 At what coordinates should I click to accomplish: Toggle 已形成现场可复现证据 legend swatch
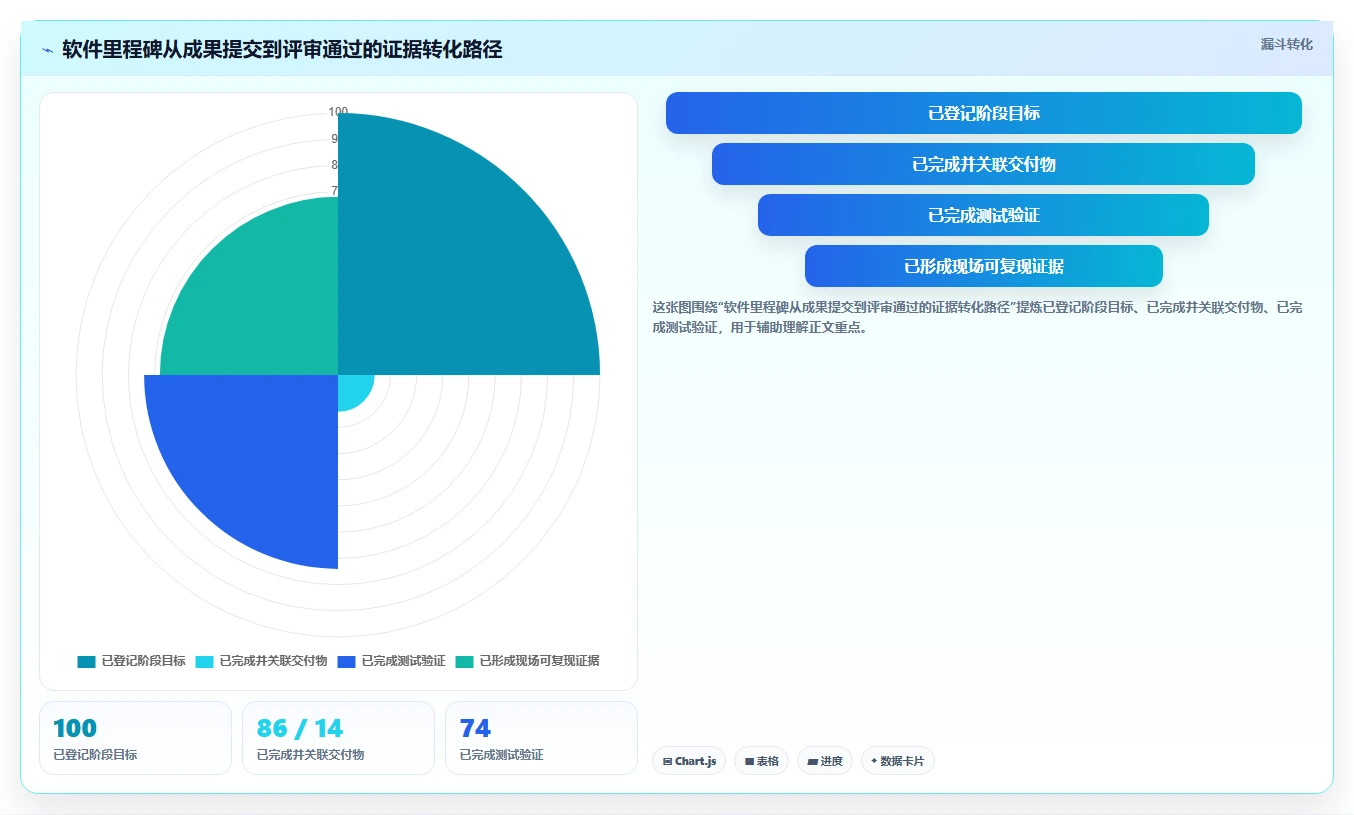tap(465, 661)
